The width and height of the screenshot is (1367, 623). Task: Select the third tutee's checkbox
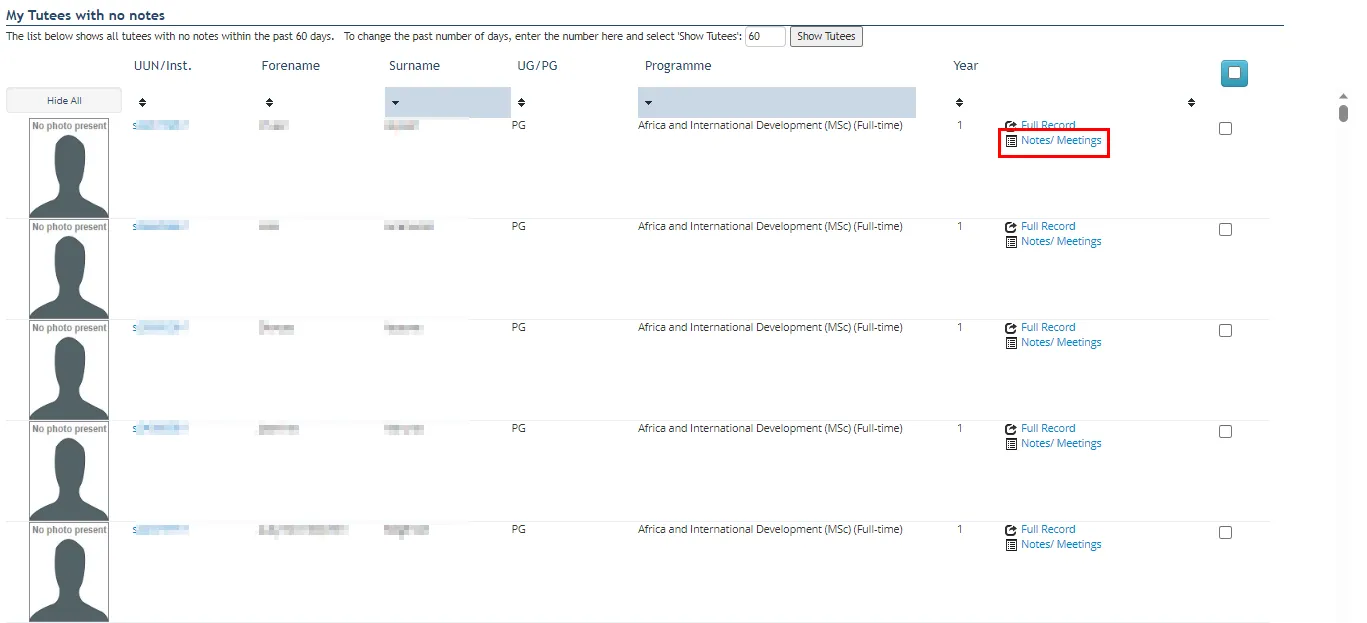(1225, 331)
